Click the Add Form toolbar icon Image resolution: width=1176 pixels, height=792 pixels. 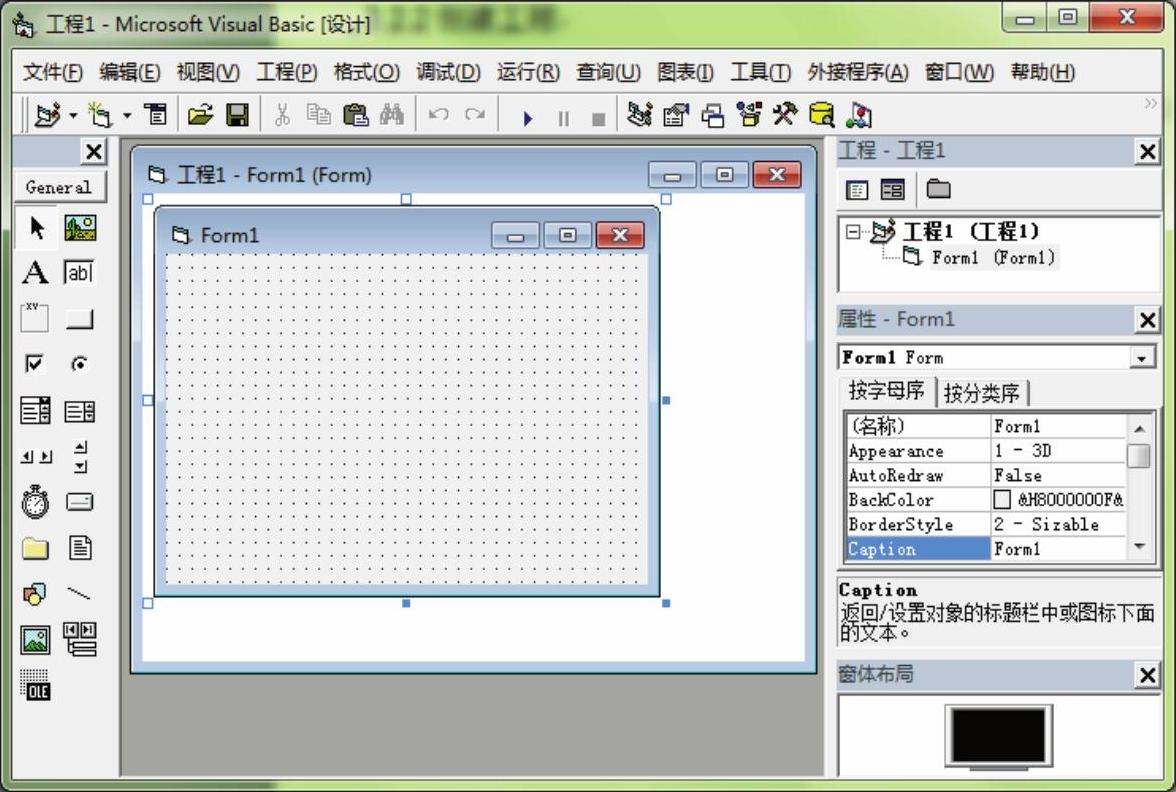click(100, 115)
